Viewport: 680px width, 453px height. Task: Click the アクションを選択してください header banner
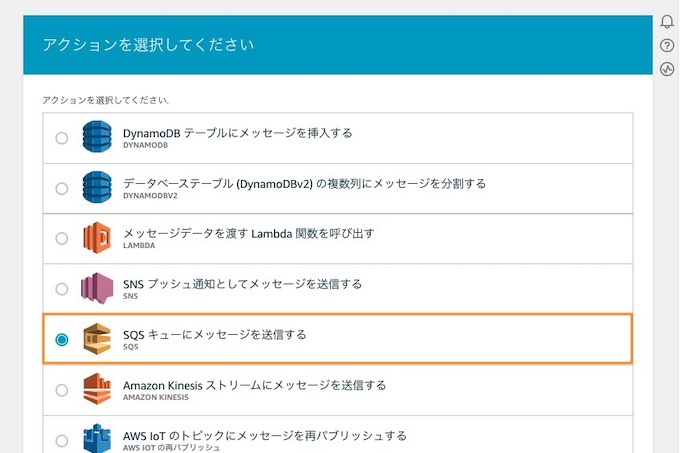[x=338, y=45]
